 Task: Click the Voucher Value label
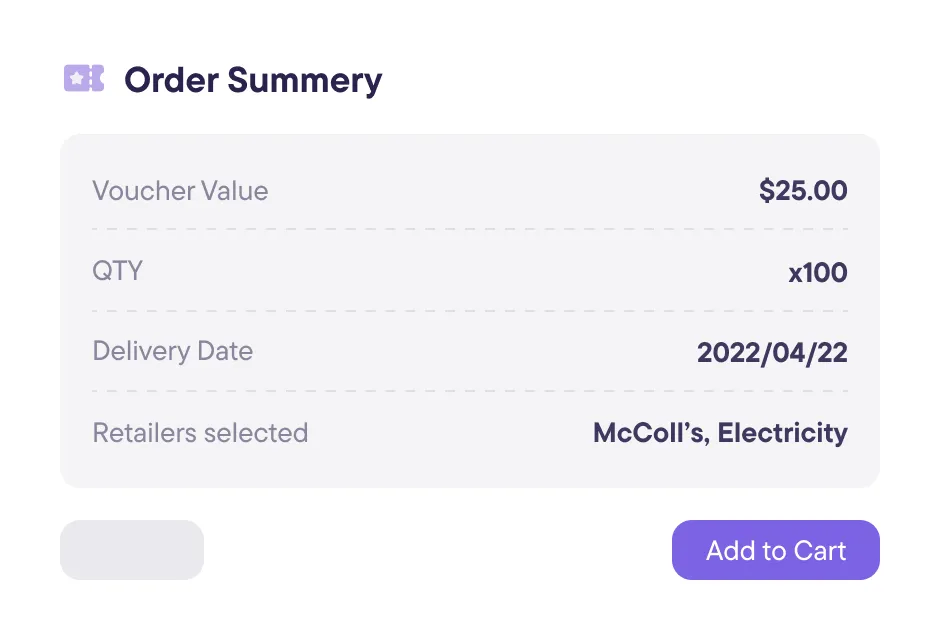click(180, 191)
